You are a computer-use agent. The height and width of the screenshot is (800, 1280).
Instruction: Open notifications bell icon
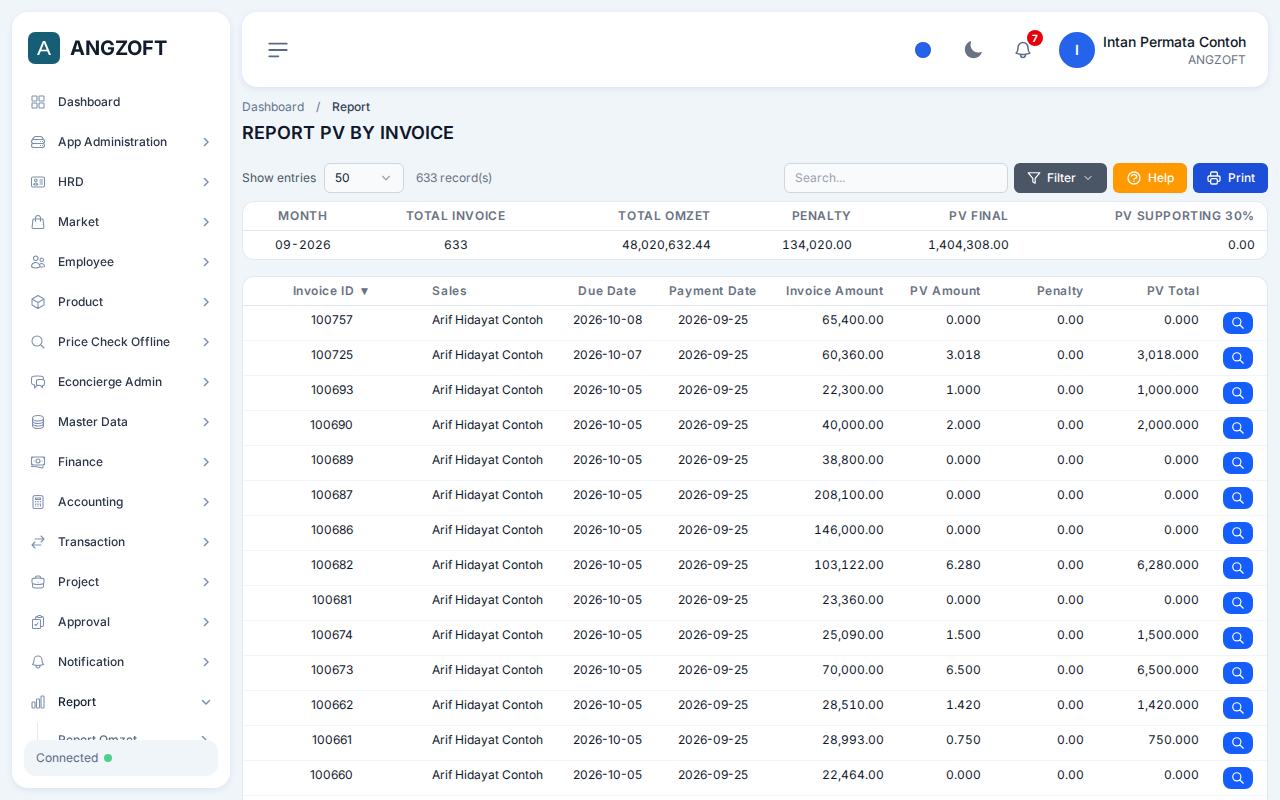click(x=1023, y=50)
